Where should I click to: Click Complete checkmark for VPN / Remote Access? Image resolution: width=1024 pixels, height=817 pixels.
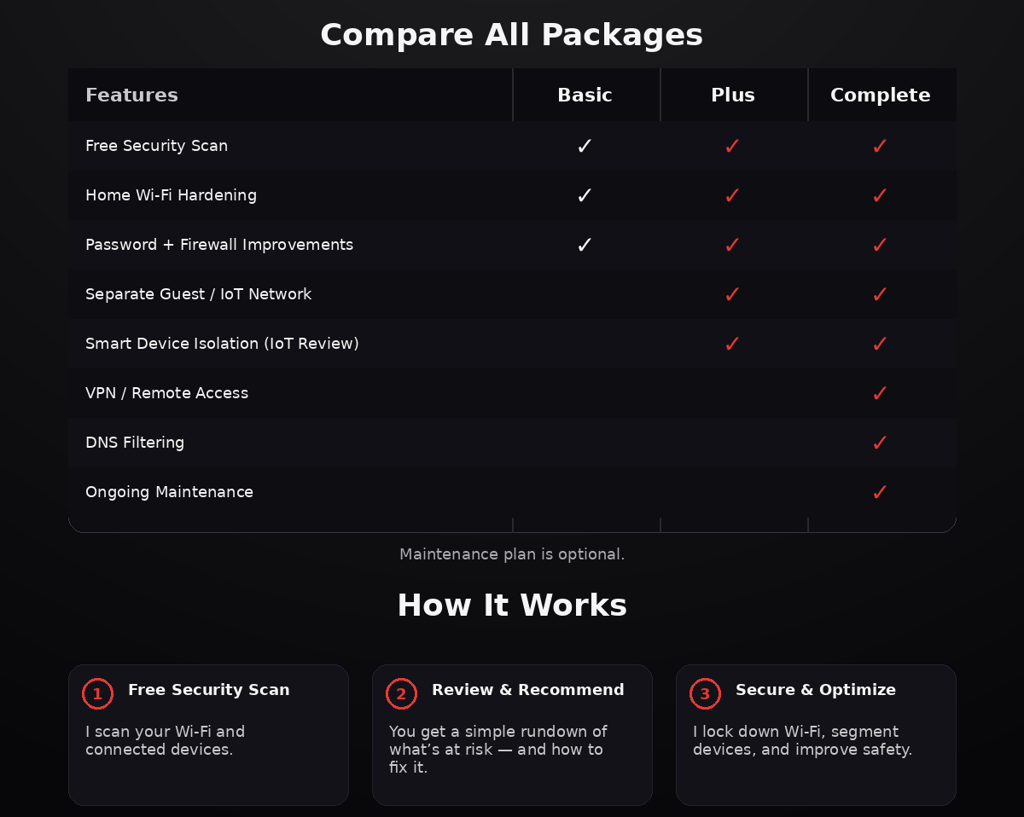coord(880,393)
